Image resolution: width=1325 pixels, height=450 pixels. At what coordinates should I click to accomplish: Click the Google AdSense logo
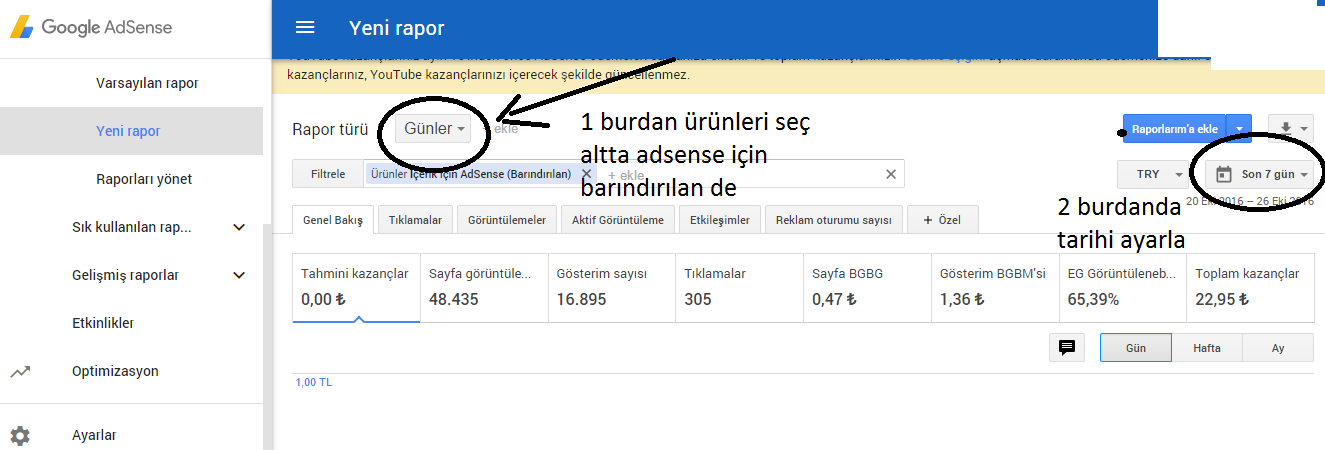point(91,28)
